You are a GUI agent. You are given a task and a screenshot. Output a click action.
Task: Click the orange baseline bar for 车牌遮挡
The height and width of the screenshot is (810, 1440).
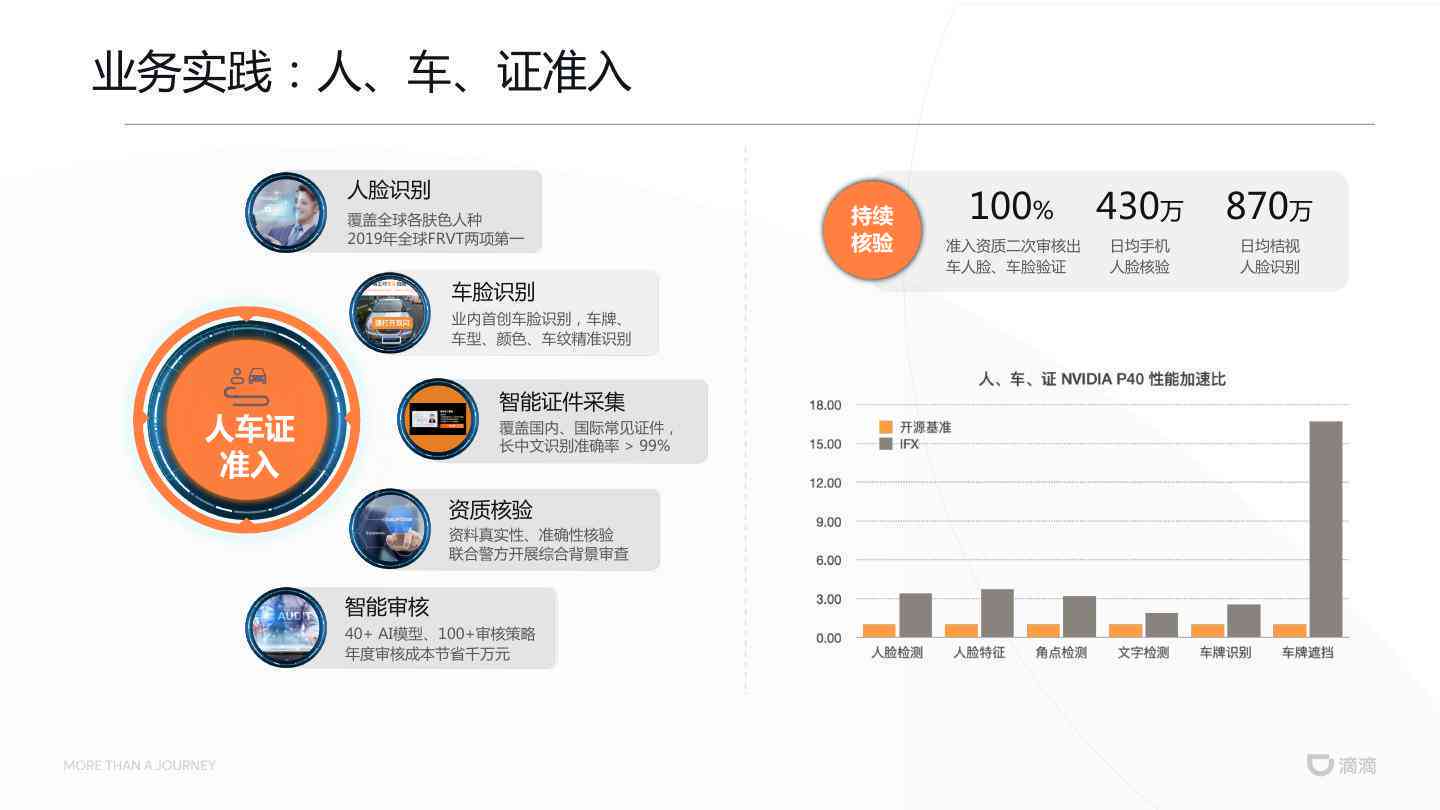click(x=1289, y=630)
